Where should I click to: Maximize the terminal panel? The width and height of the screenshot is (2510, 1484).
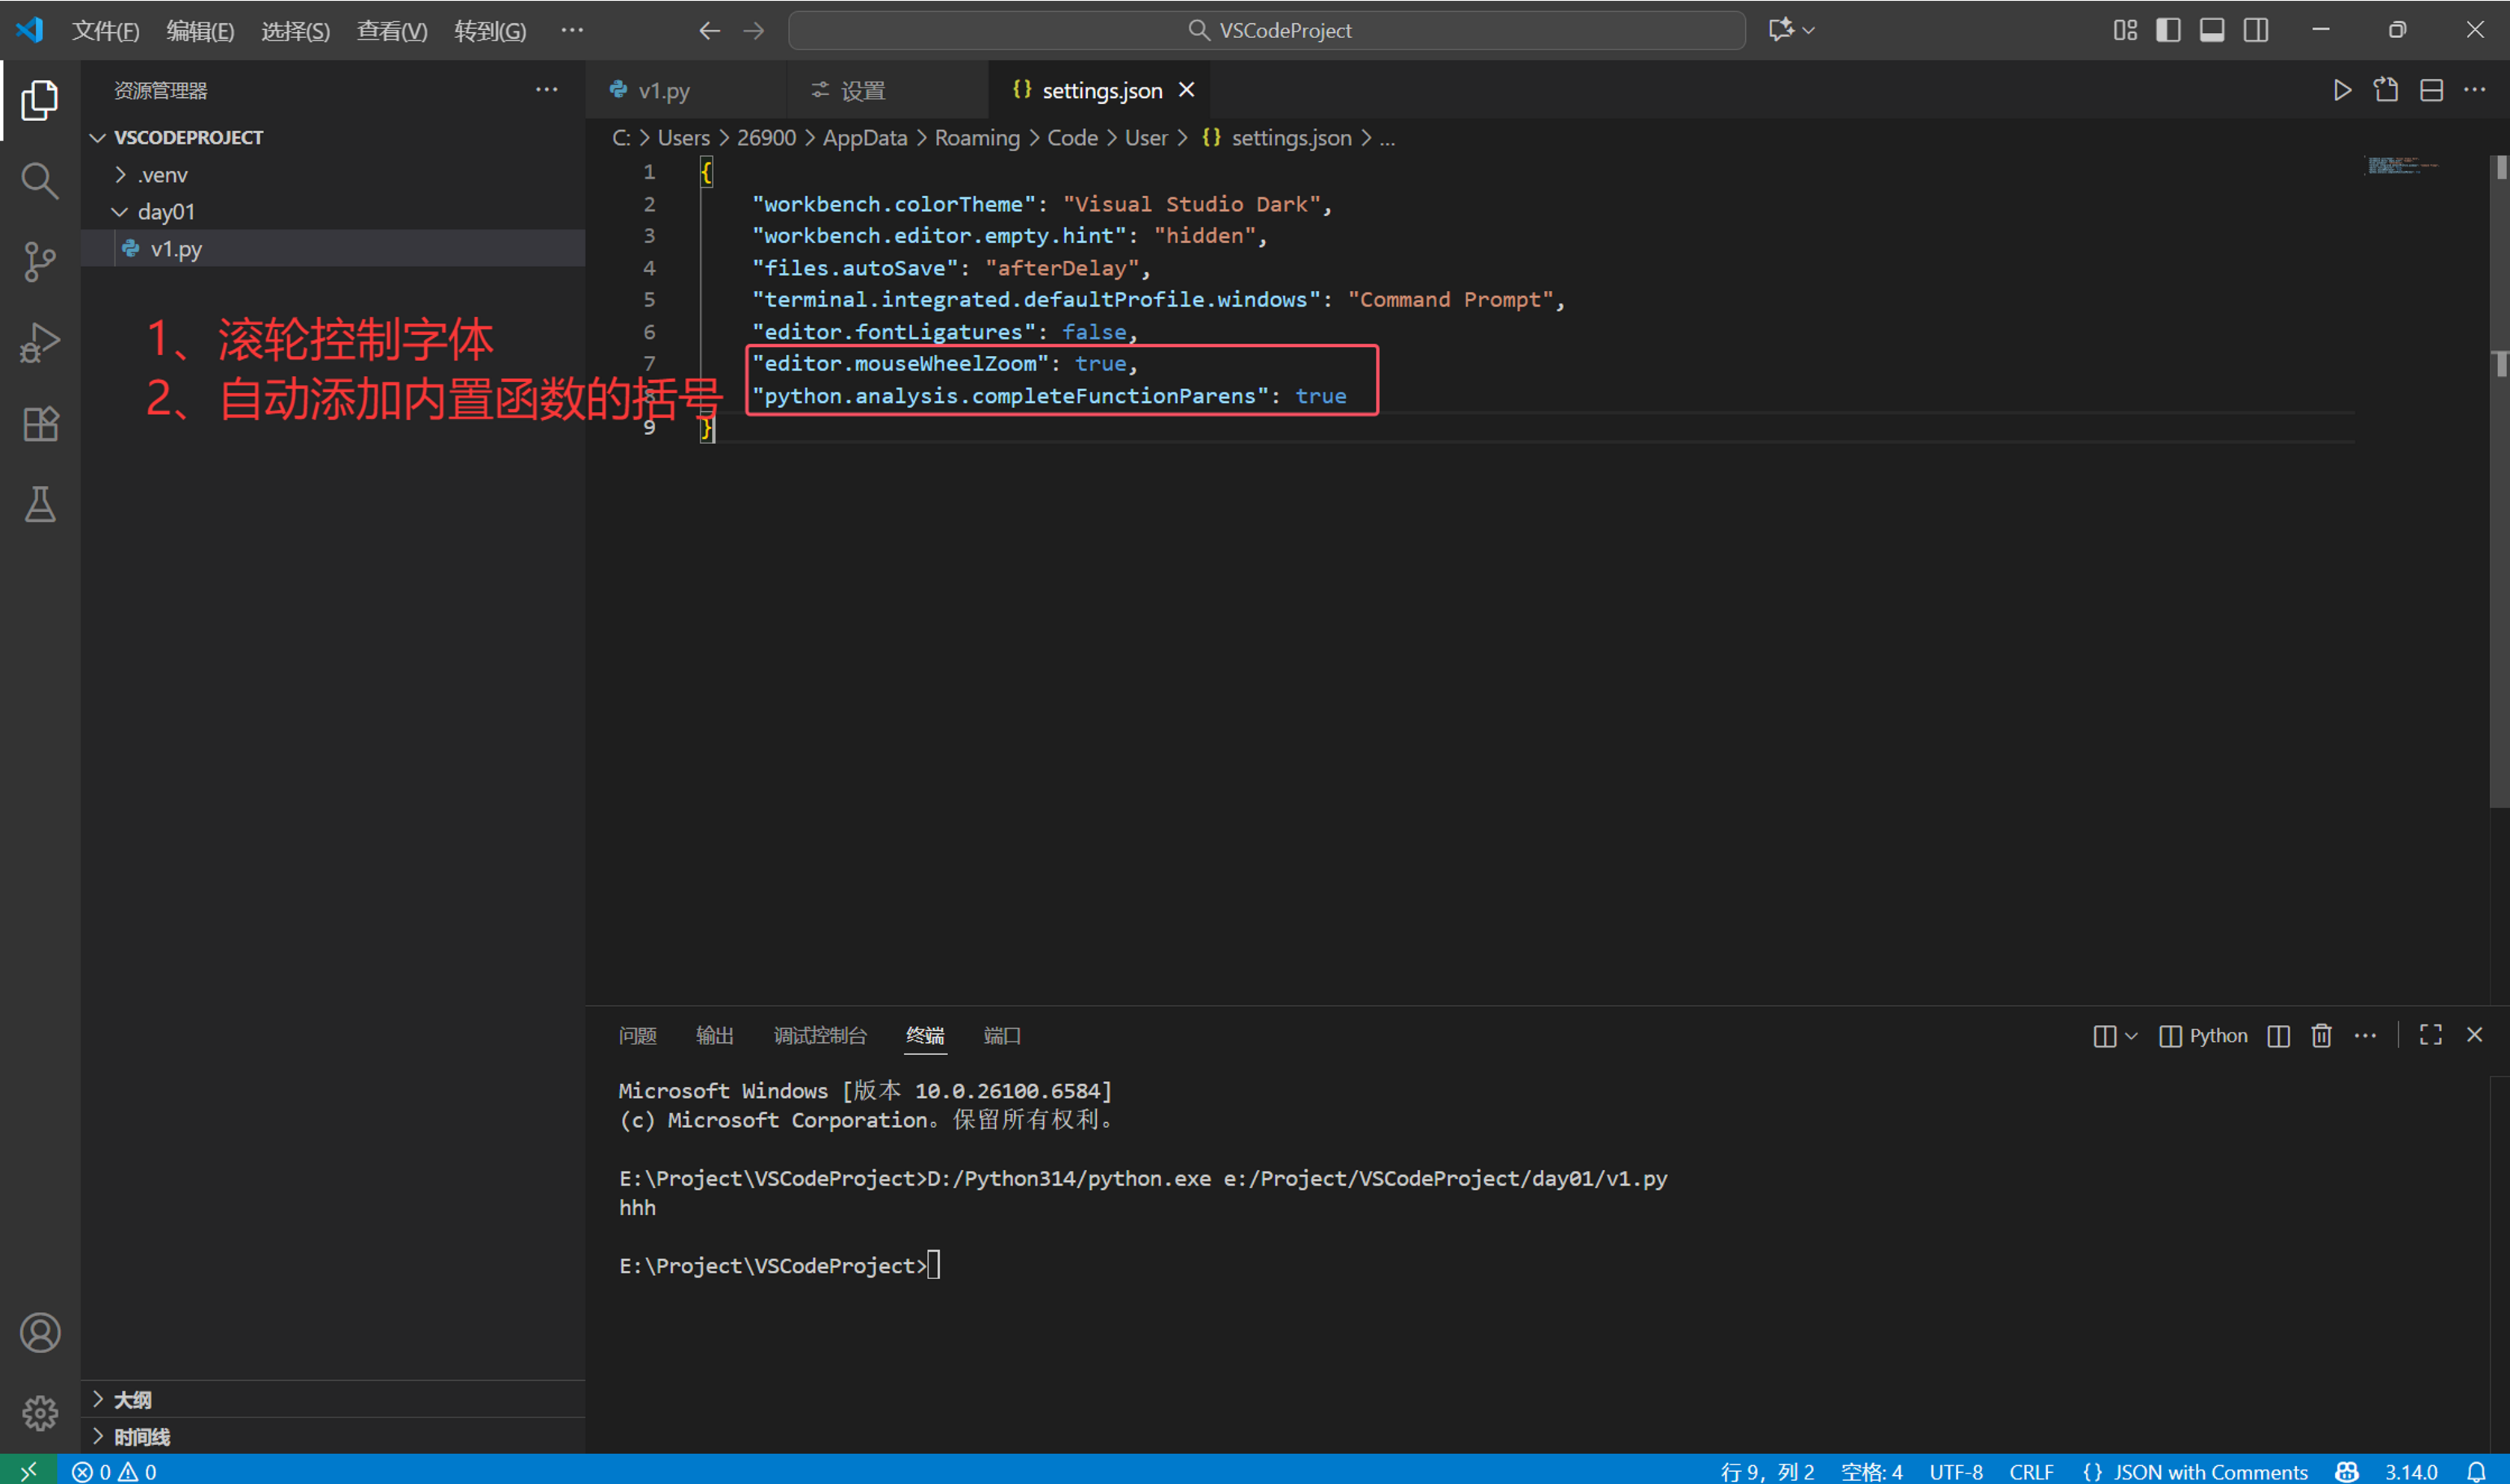(x=2430, y=1035)
